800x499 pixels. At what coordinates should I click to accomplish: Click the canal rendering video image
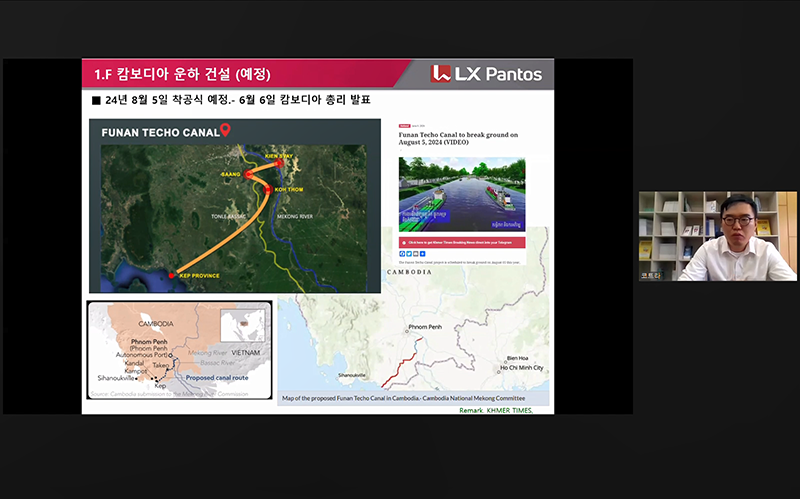click(462, 194)
